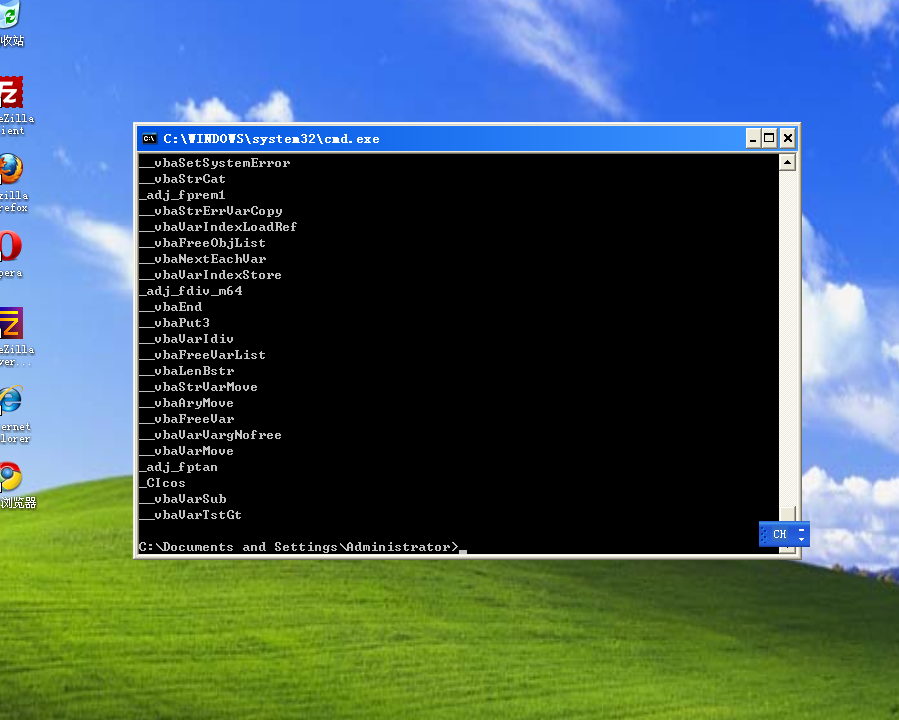Viewport: 899px width, 720px height.
Task: Click the CH language bar indicator
Action: coord(780,534)
